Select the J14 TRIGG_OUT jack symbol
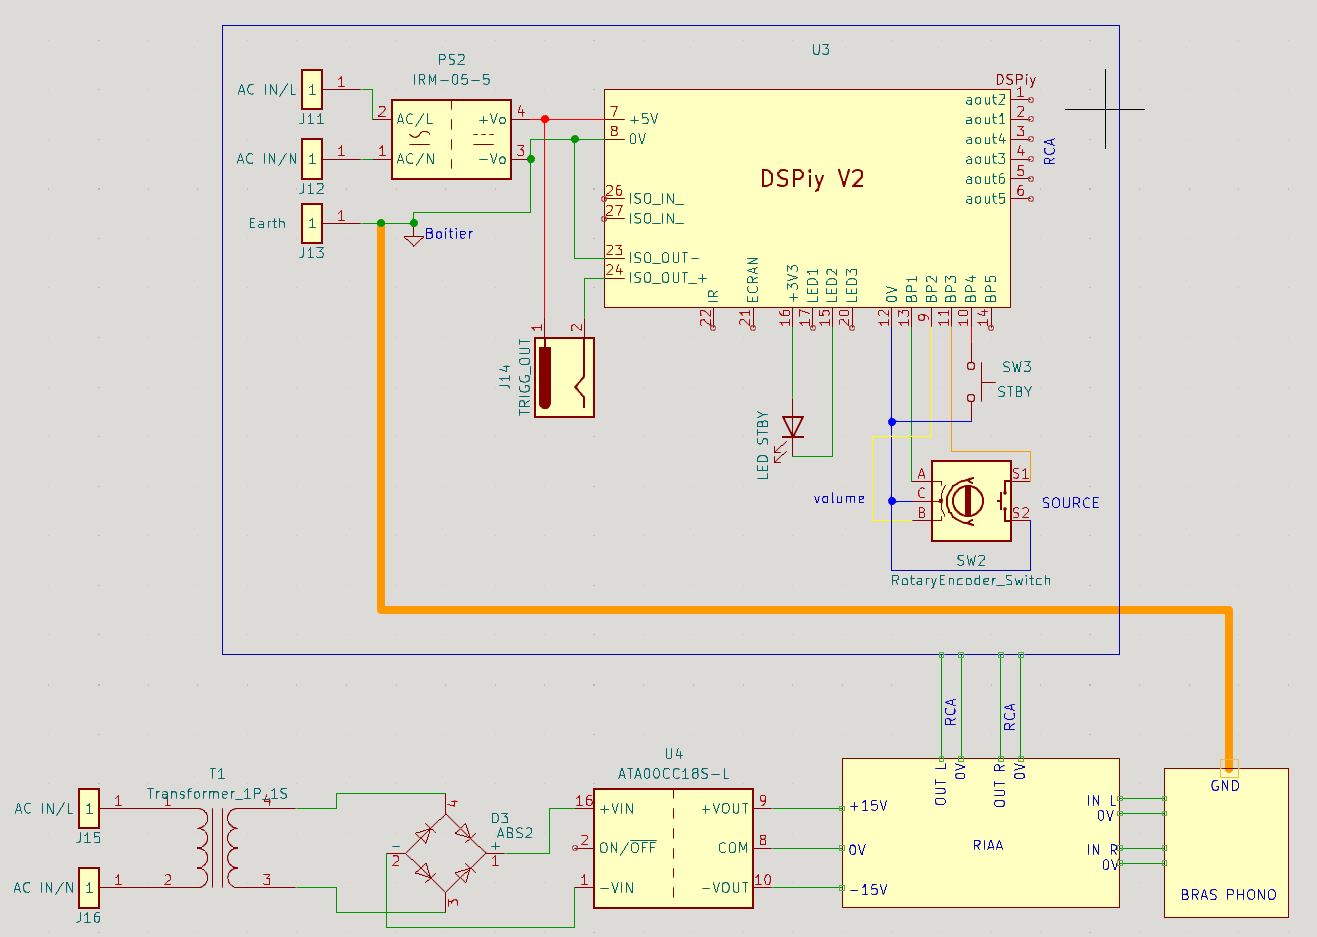 pyautogui.click(x=564, y=377)
